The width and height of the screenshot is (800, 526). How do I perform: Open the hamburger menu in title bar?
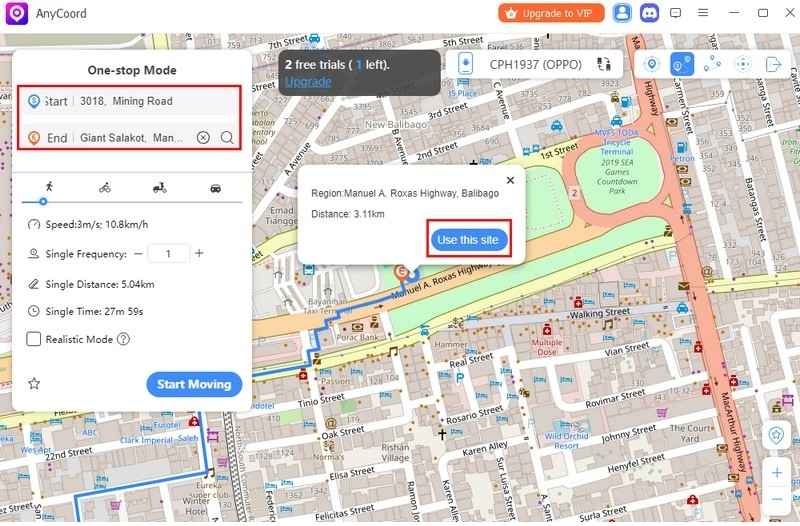704,13
